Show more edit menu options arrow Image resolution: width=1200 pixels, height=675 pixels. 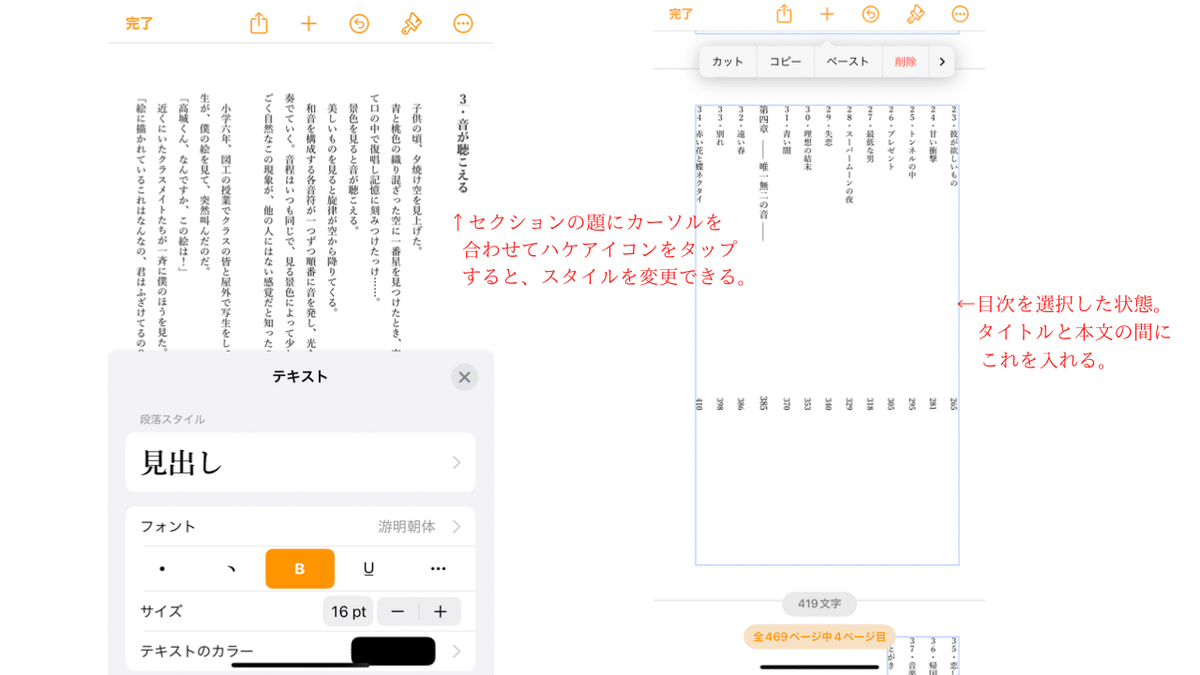pyautogui.click(x=942, y=62)
